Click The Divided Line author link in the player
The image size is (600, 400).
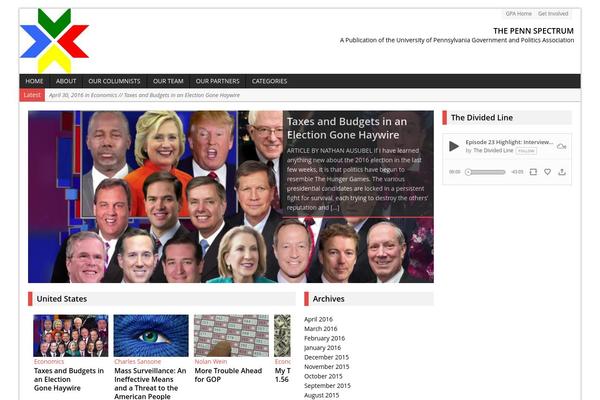(493, 150)
